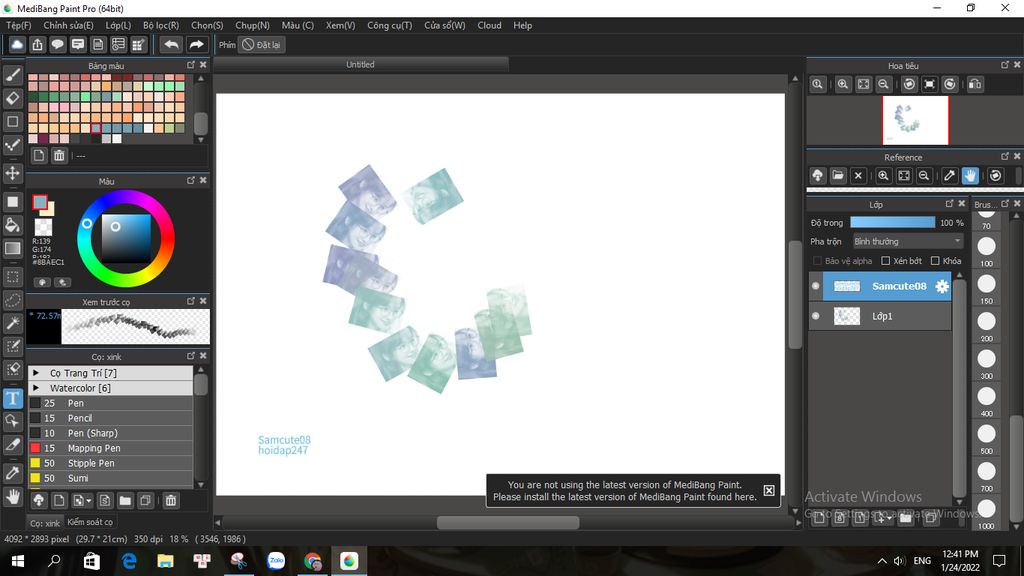The width and height of the screenshot is (1024, 576).
Task: Open the Bộ lọc(R) menu
Action: pos(161,25)
